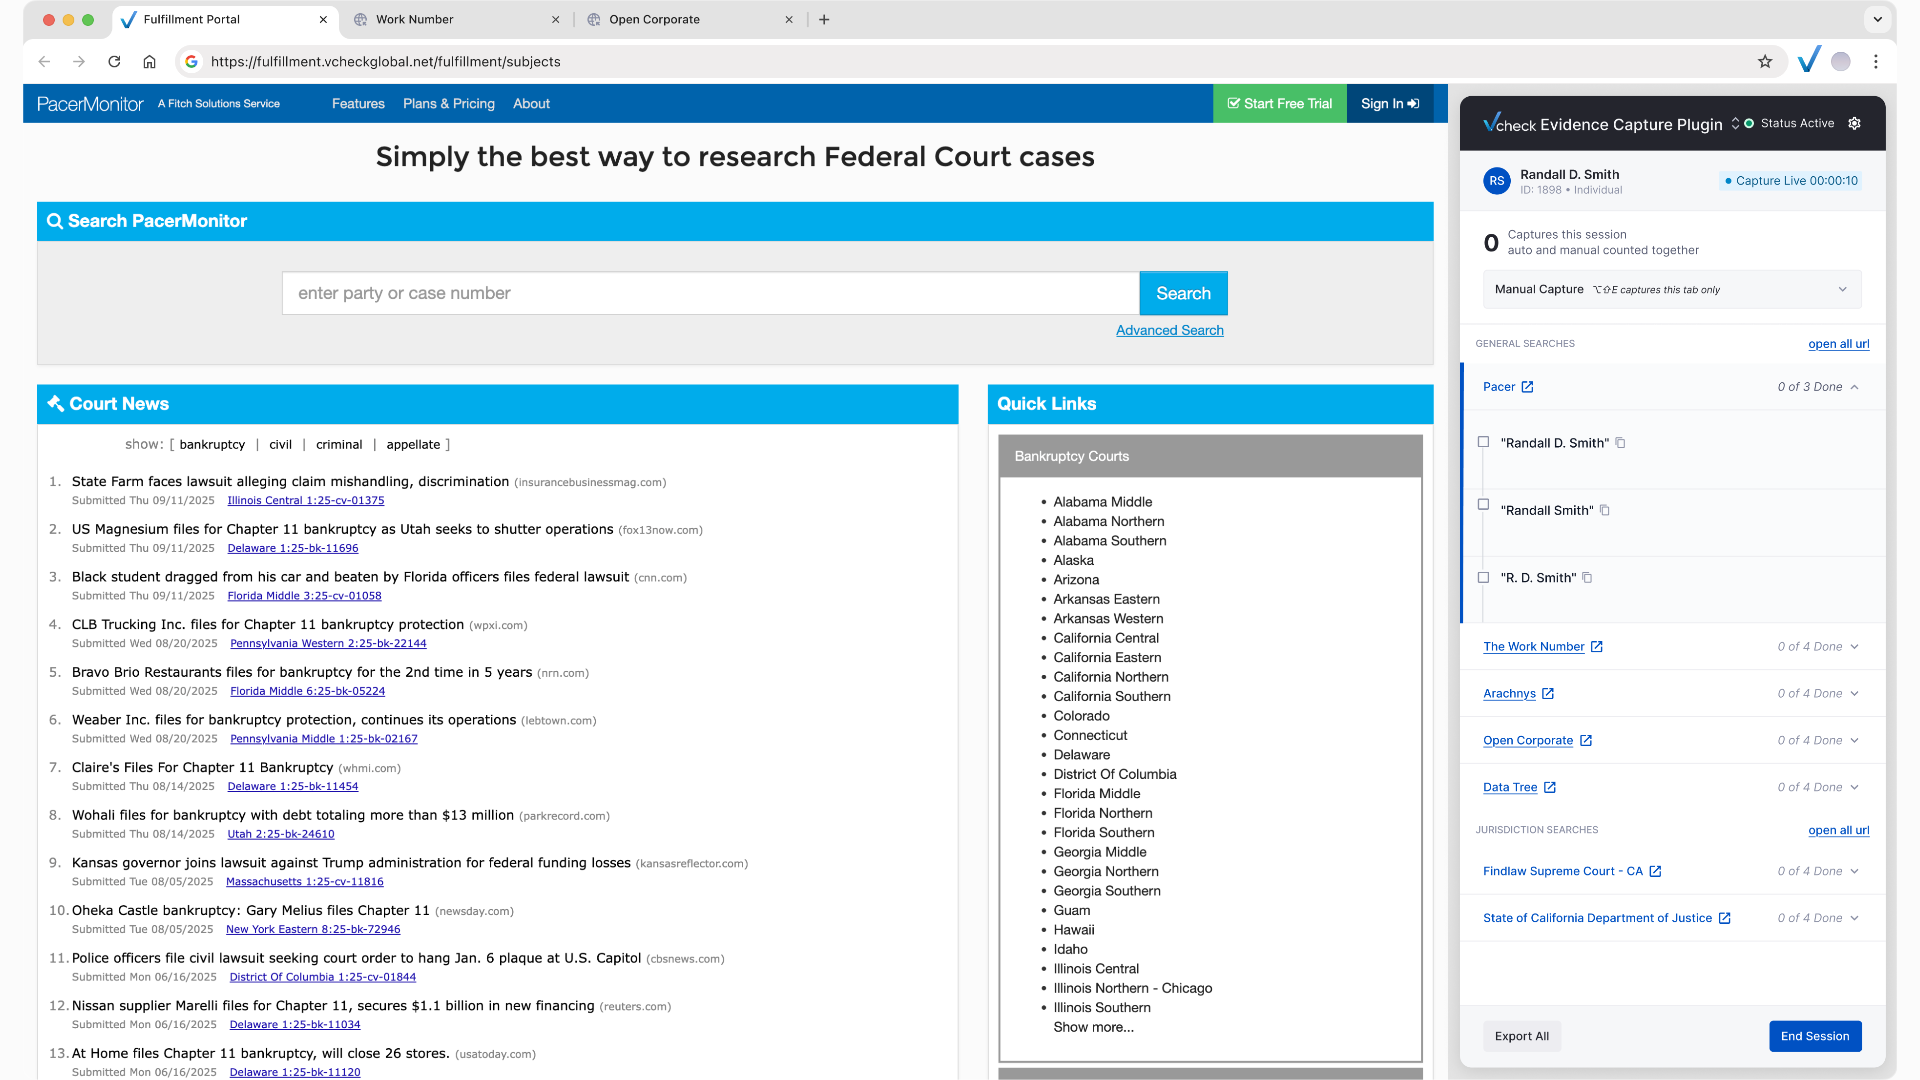Open Plans & Pricing page
The height and width of the screenshot is (1080, 1920).
(x=449, y=104)
